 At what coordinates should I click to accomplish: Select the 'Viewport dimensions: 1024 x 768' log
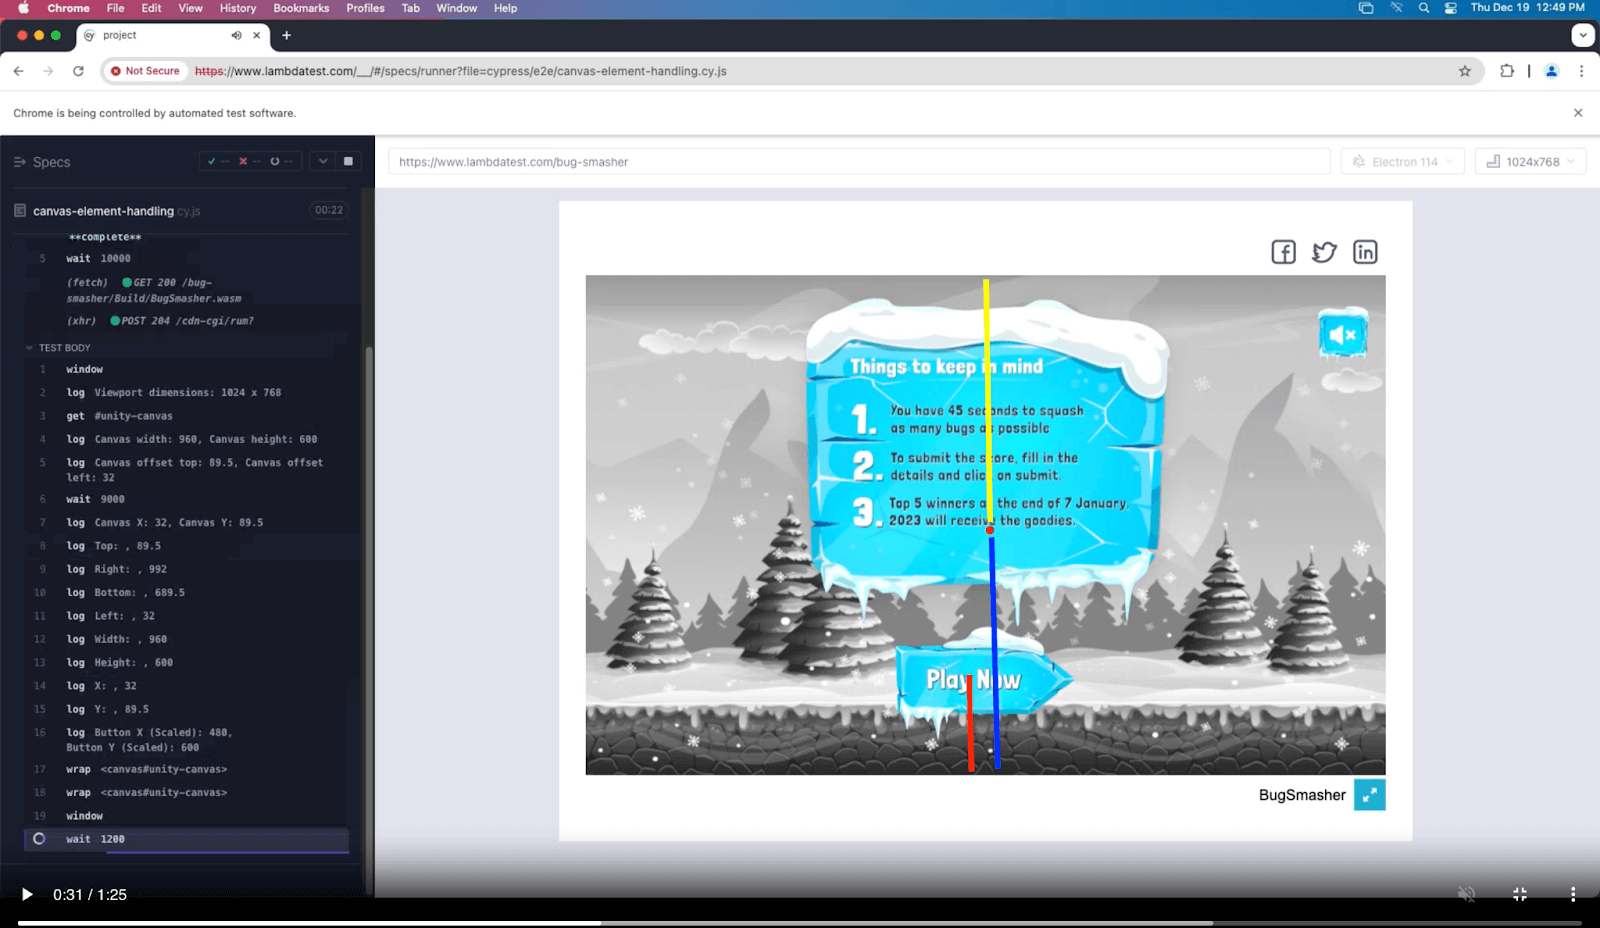(187, 393)
